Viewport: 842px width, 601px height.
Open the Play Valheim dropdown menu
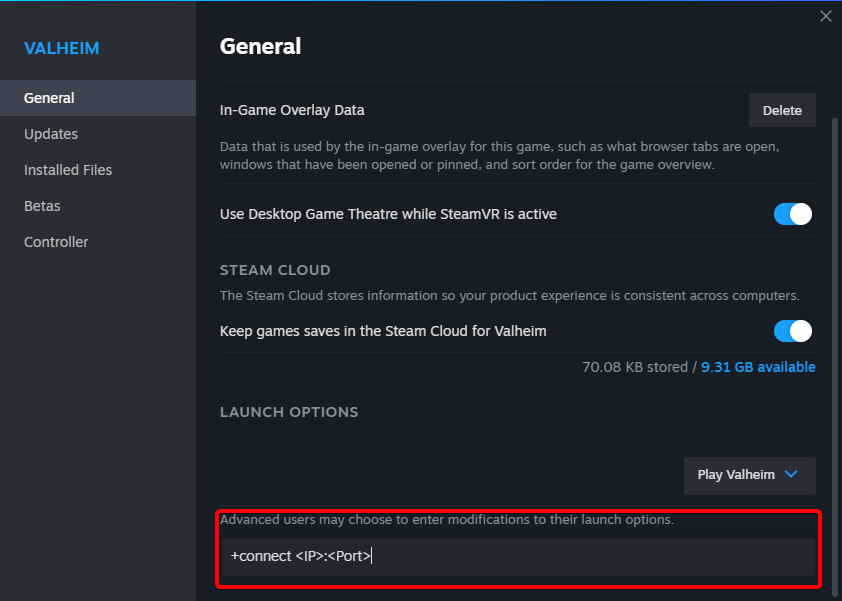(x=749, y=475)
